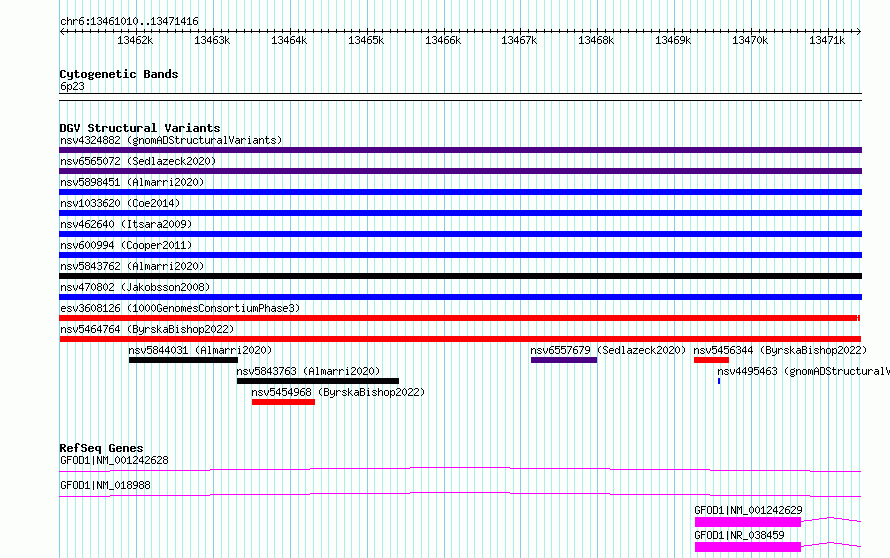
Task: Open the nsv5898451 Almarri2020 blue bar
Action: (460, 192)
